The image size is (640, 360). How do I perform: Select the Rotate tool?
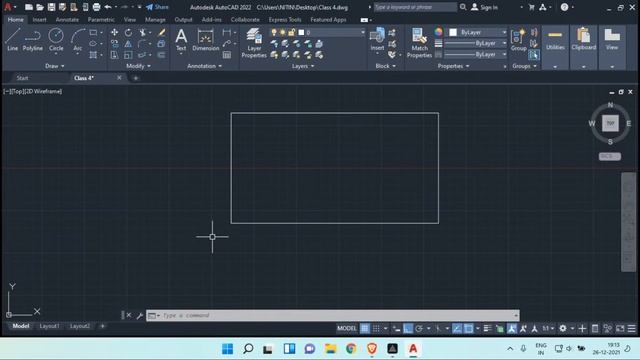point(128,32)
